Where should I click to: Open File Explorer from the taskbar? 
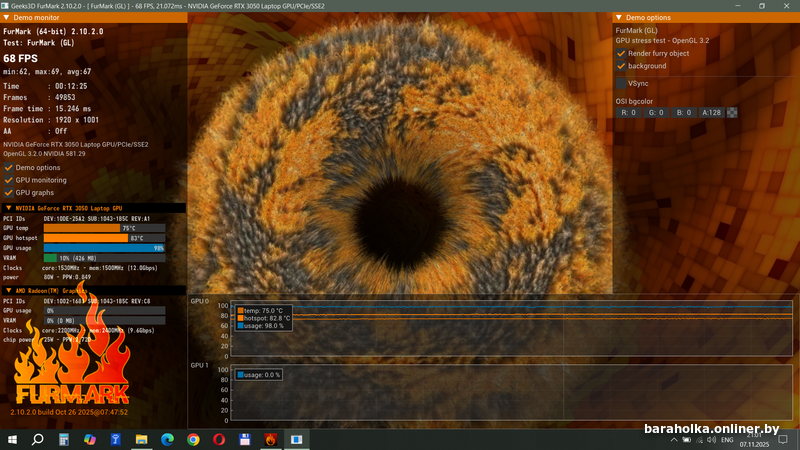point(142,439)
